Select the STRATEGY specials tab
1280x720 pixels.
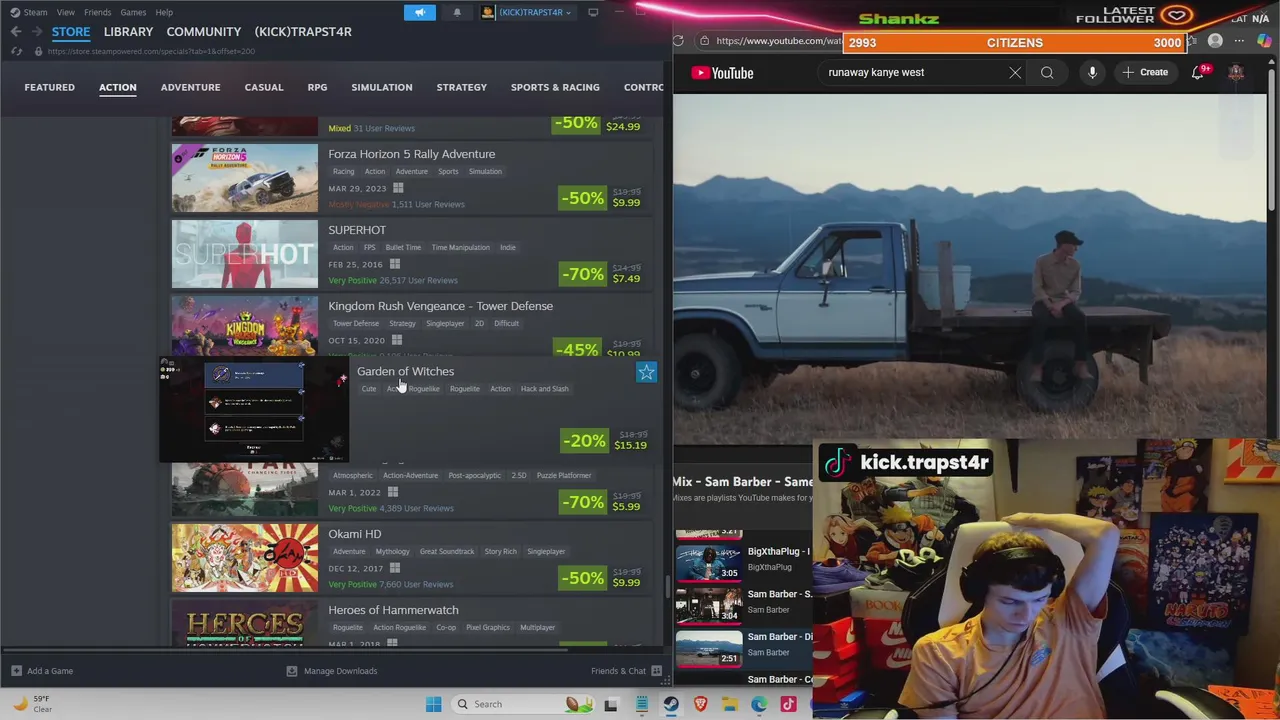[461, 87]
